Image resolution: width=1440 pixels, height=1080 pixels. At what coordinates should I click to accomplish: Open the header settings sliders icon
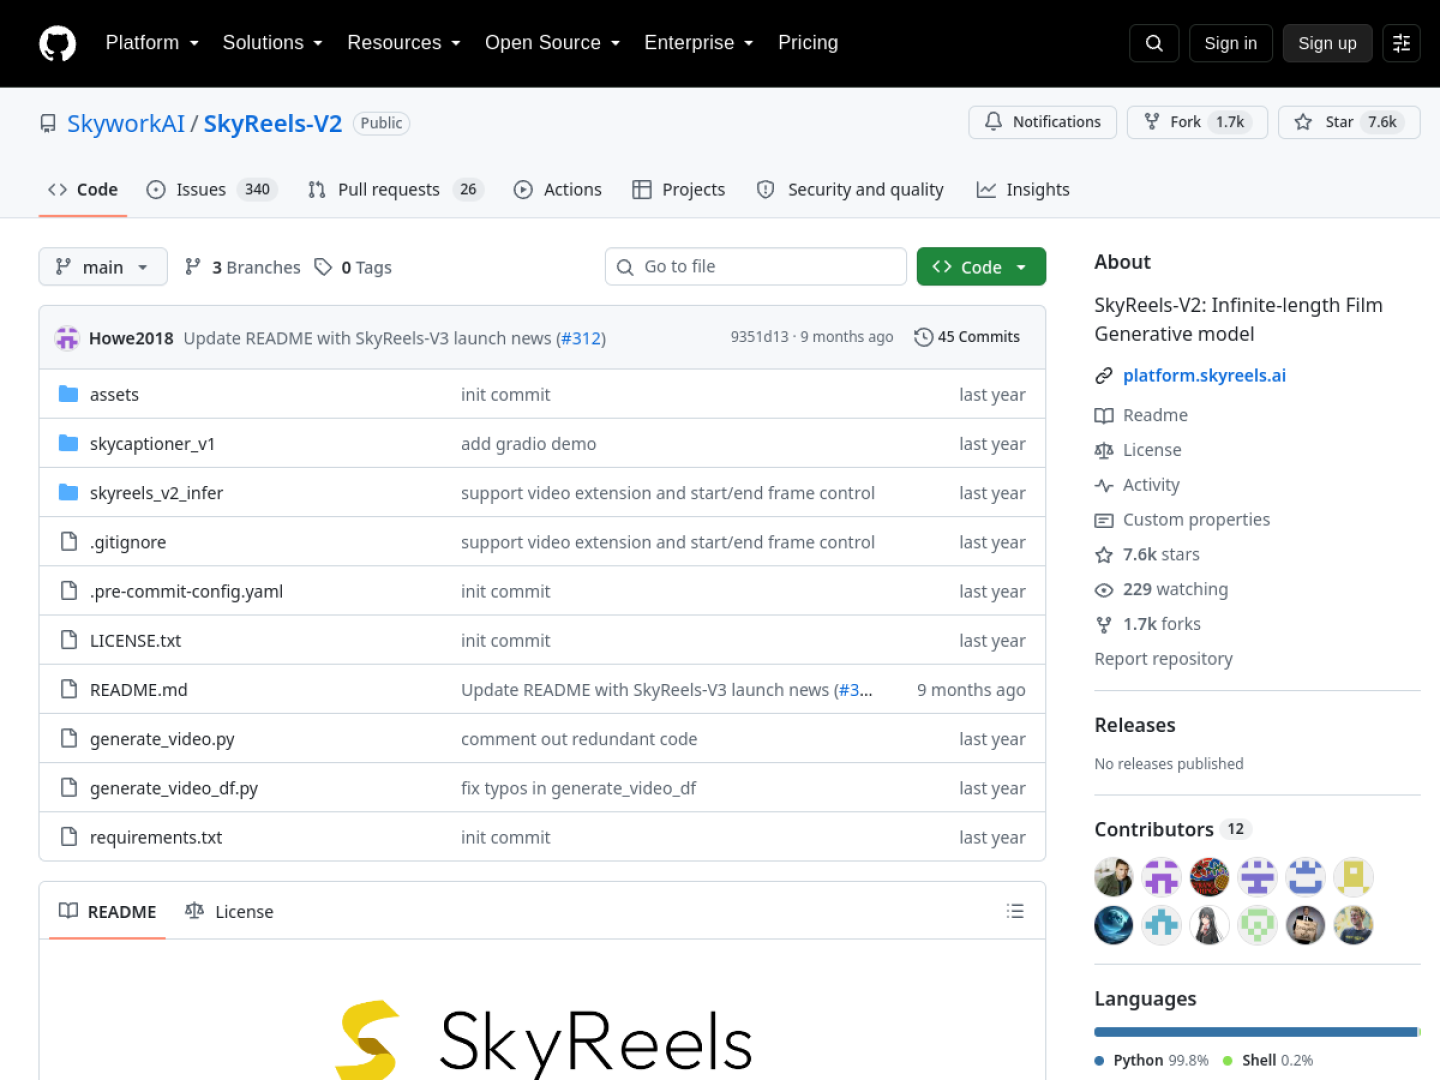click(1401, 43)
